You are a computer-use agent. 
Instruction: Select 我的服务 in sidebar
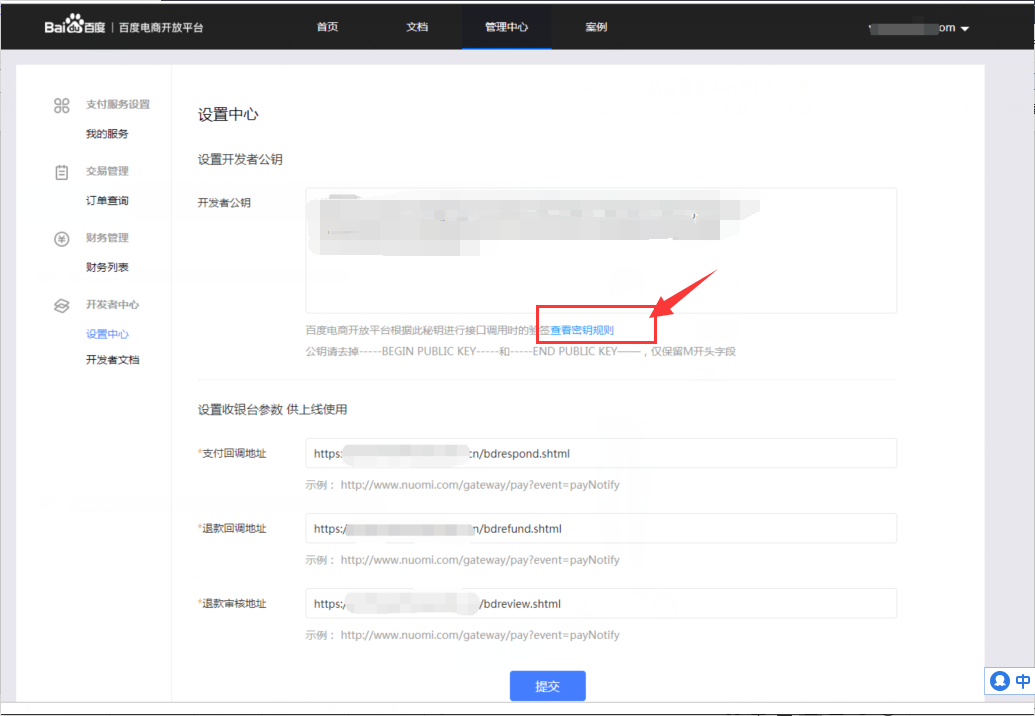point(107,134)
